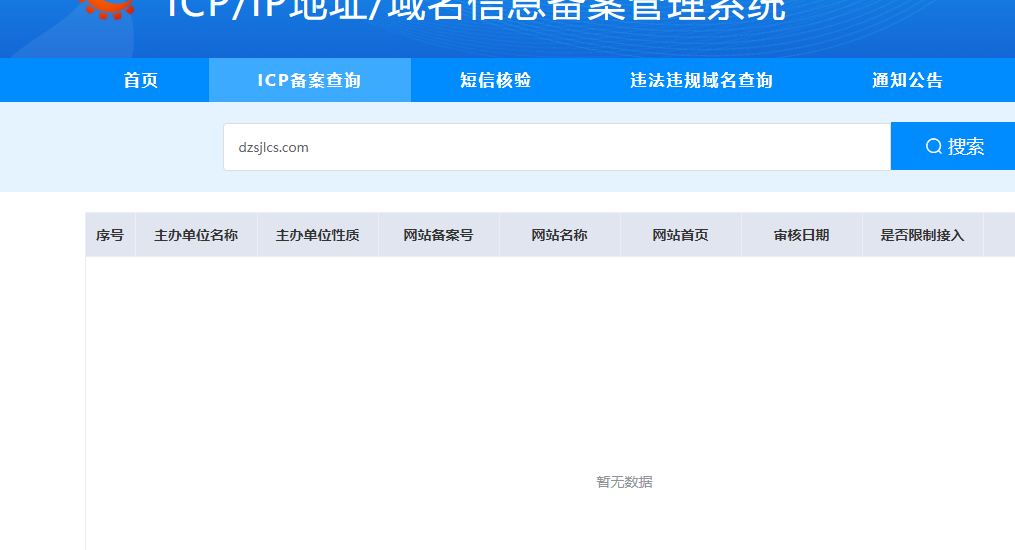Switch to 违法违规域名查询 tab
Screen dimensions: 1015x550
click(701, 81)
